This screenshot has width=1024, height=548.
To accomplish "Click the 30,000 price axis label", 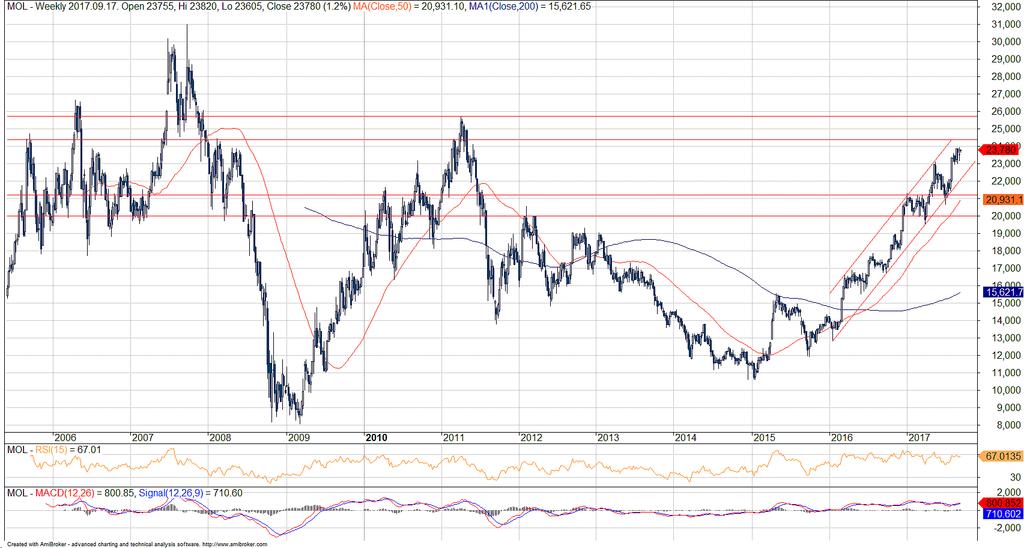I will click(x=1004, y=42).
